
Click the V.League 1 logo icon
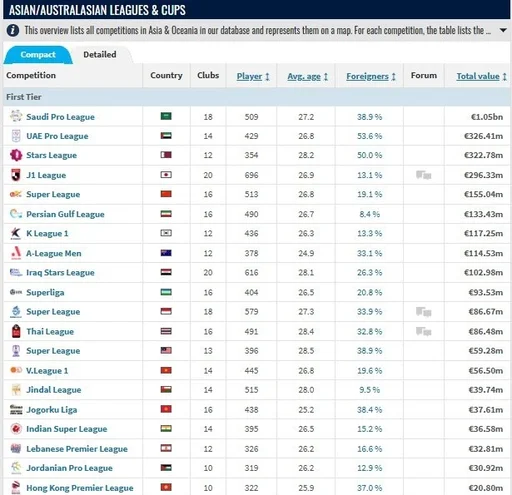pos(16,370)
